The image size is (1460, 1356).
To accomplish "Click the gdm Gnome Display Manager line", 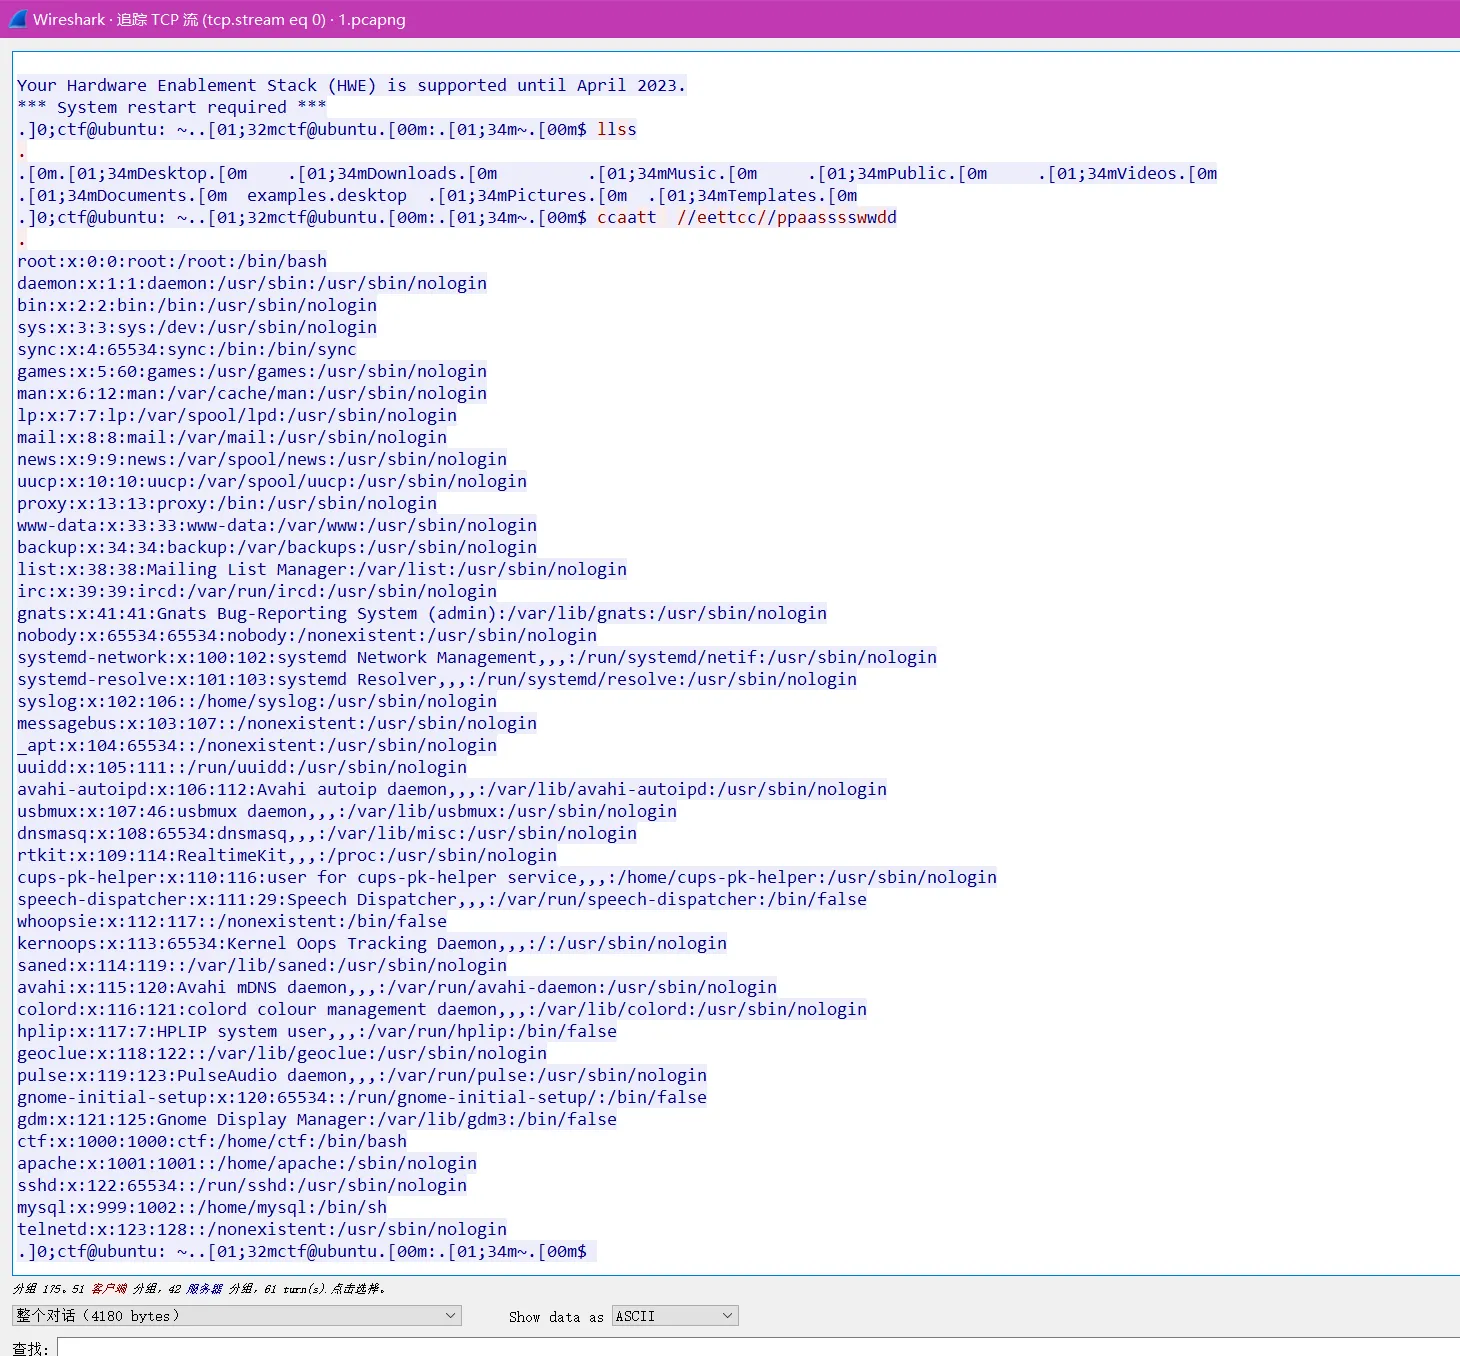I will point(316,1120).
